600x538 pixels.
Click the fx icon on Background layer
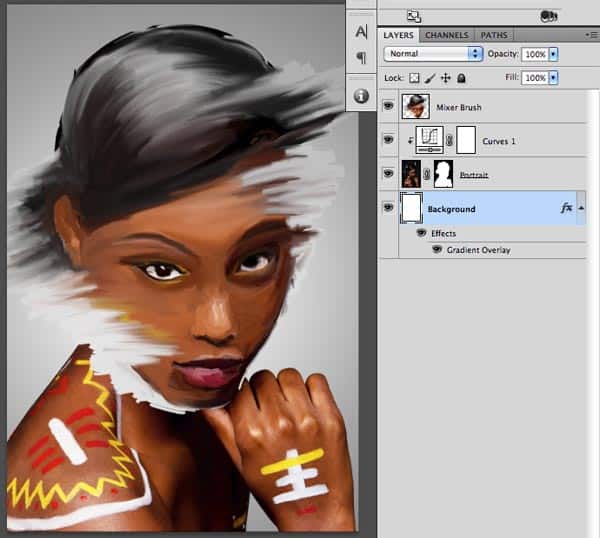coord(566,208)
